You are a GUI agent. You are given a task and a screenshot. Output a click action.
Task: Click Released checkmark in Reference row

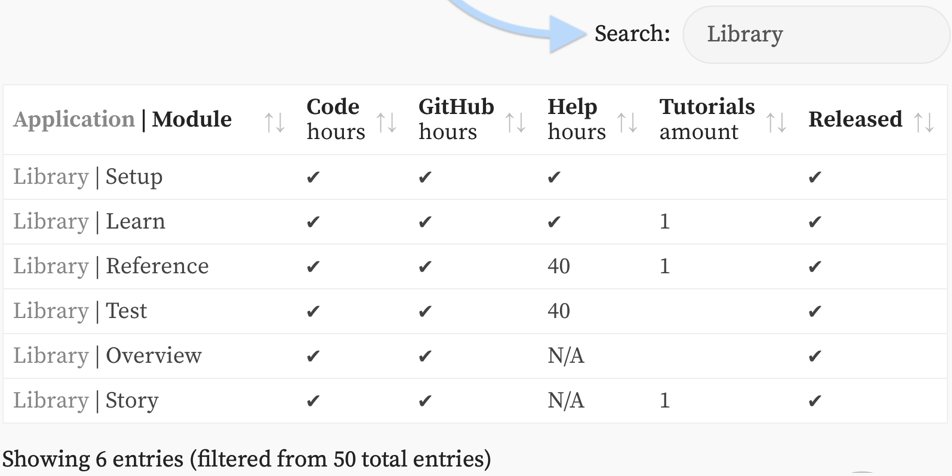815,268
